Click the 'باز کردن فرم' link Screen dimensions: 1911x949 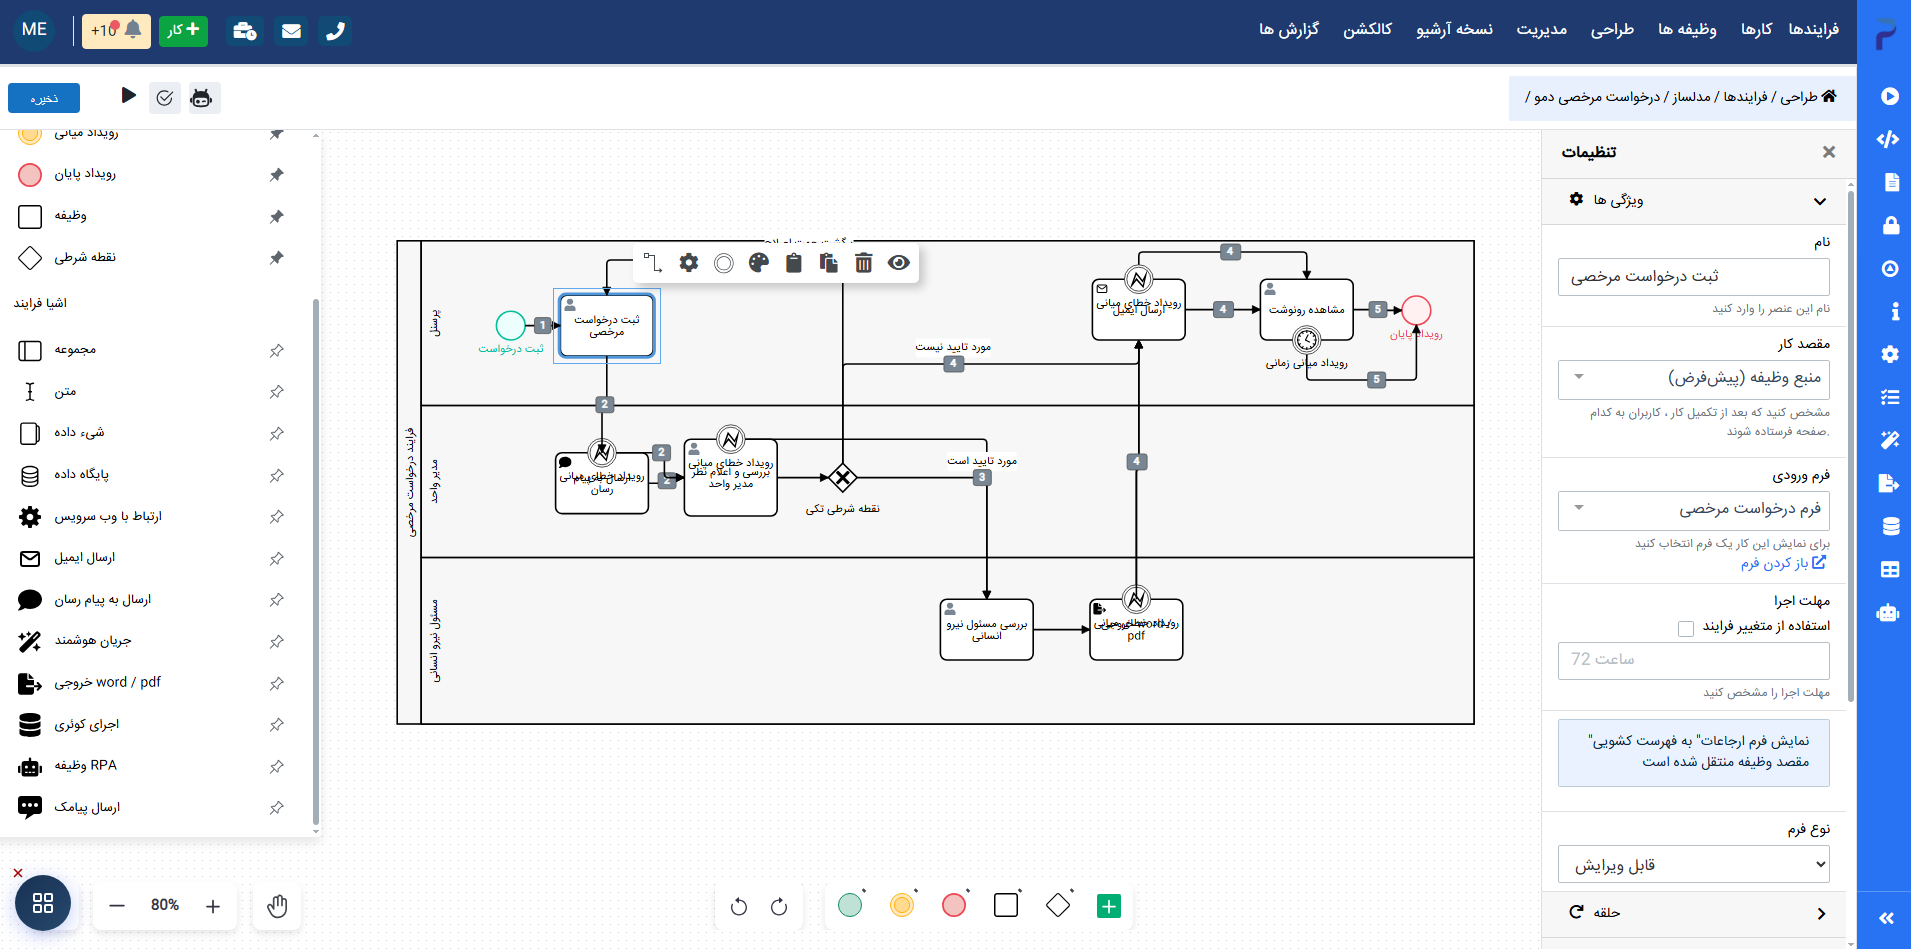pos(1783,563)
